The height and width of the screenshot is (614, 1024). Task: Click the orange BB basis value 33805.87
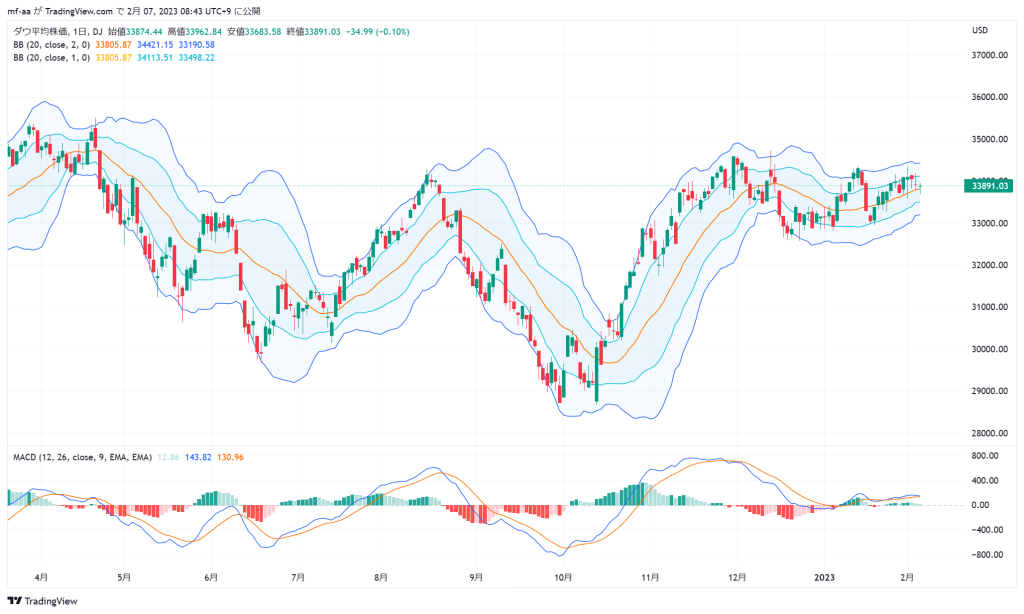coord(114,44)
